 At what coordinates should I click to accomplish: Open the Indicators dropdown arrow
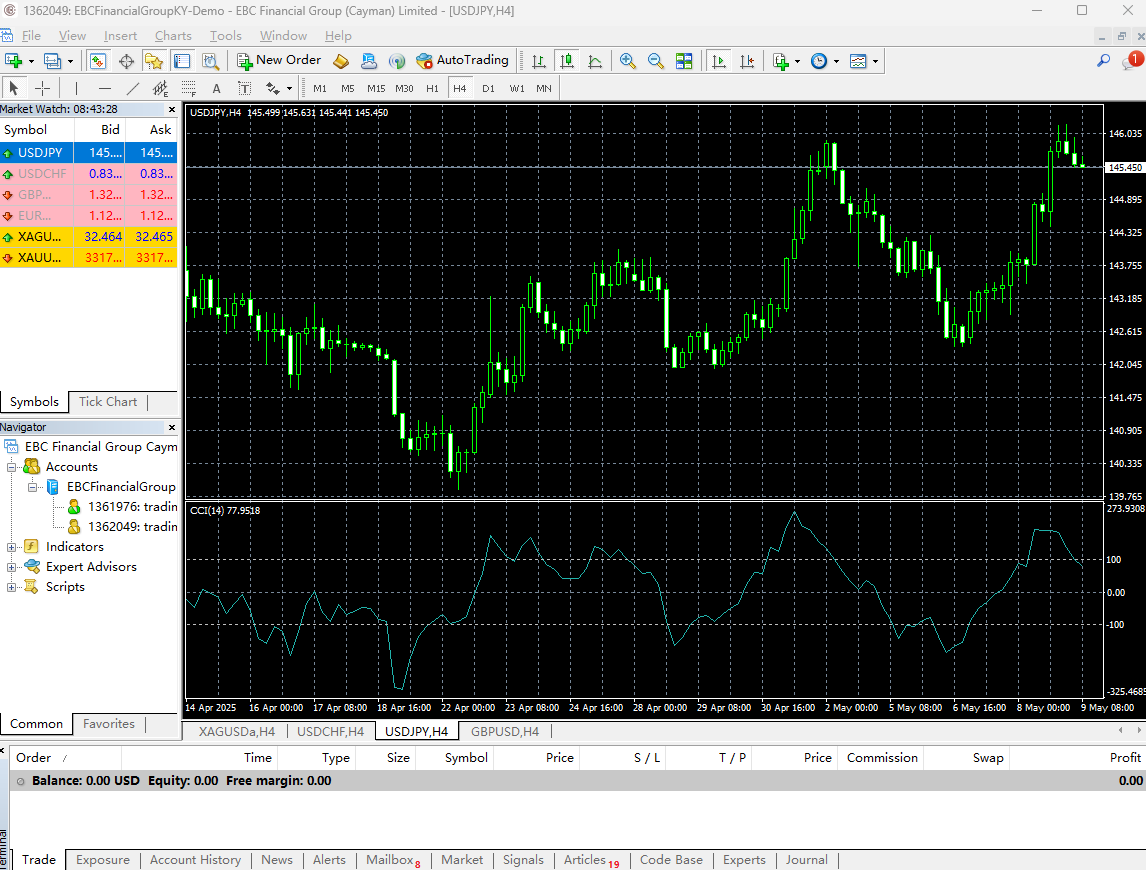pos(797,61)
